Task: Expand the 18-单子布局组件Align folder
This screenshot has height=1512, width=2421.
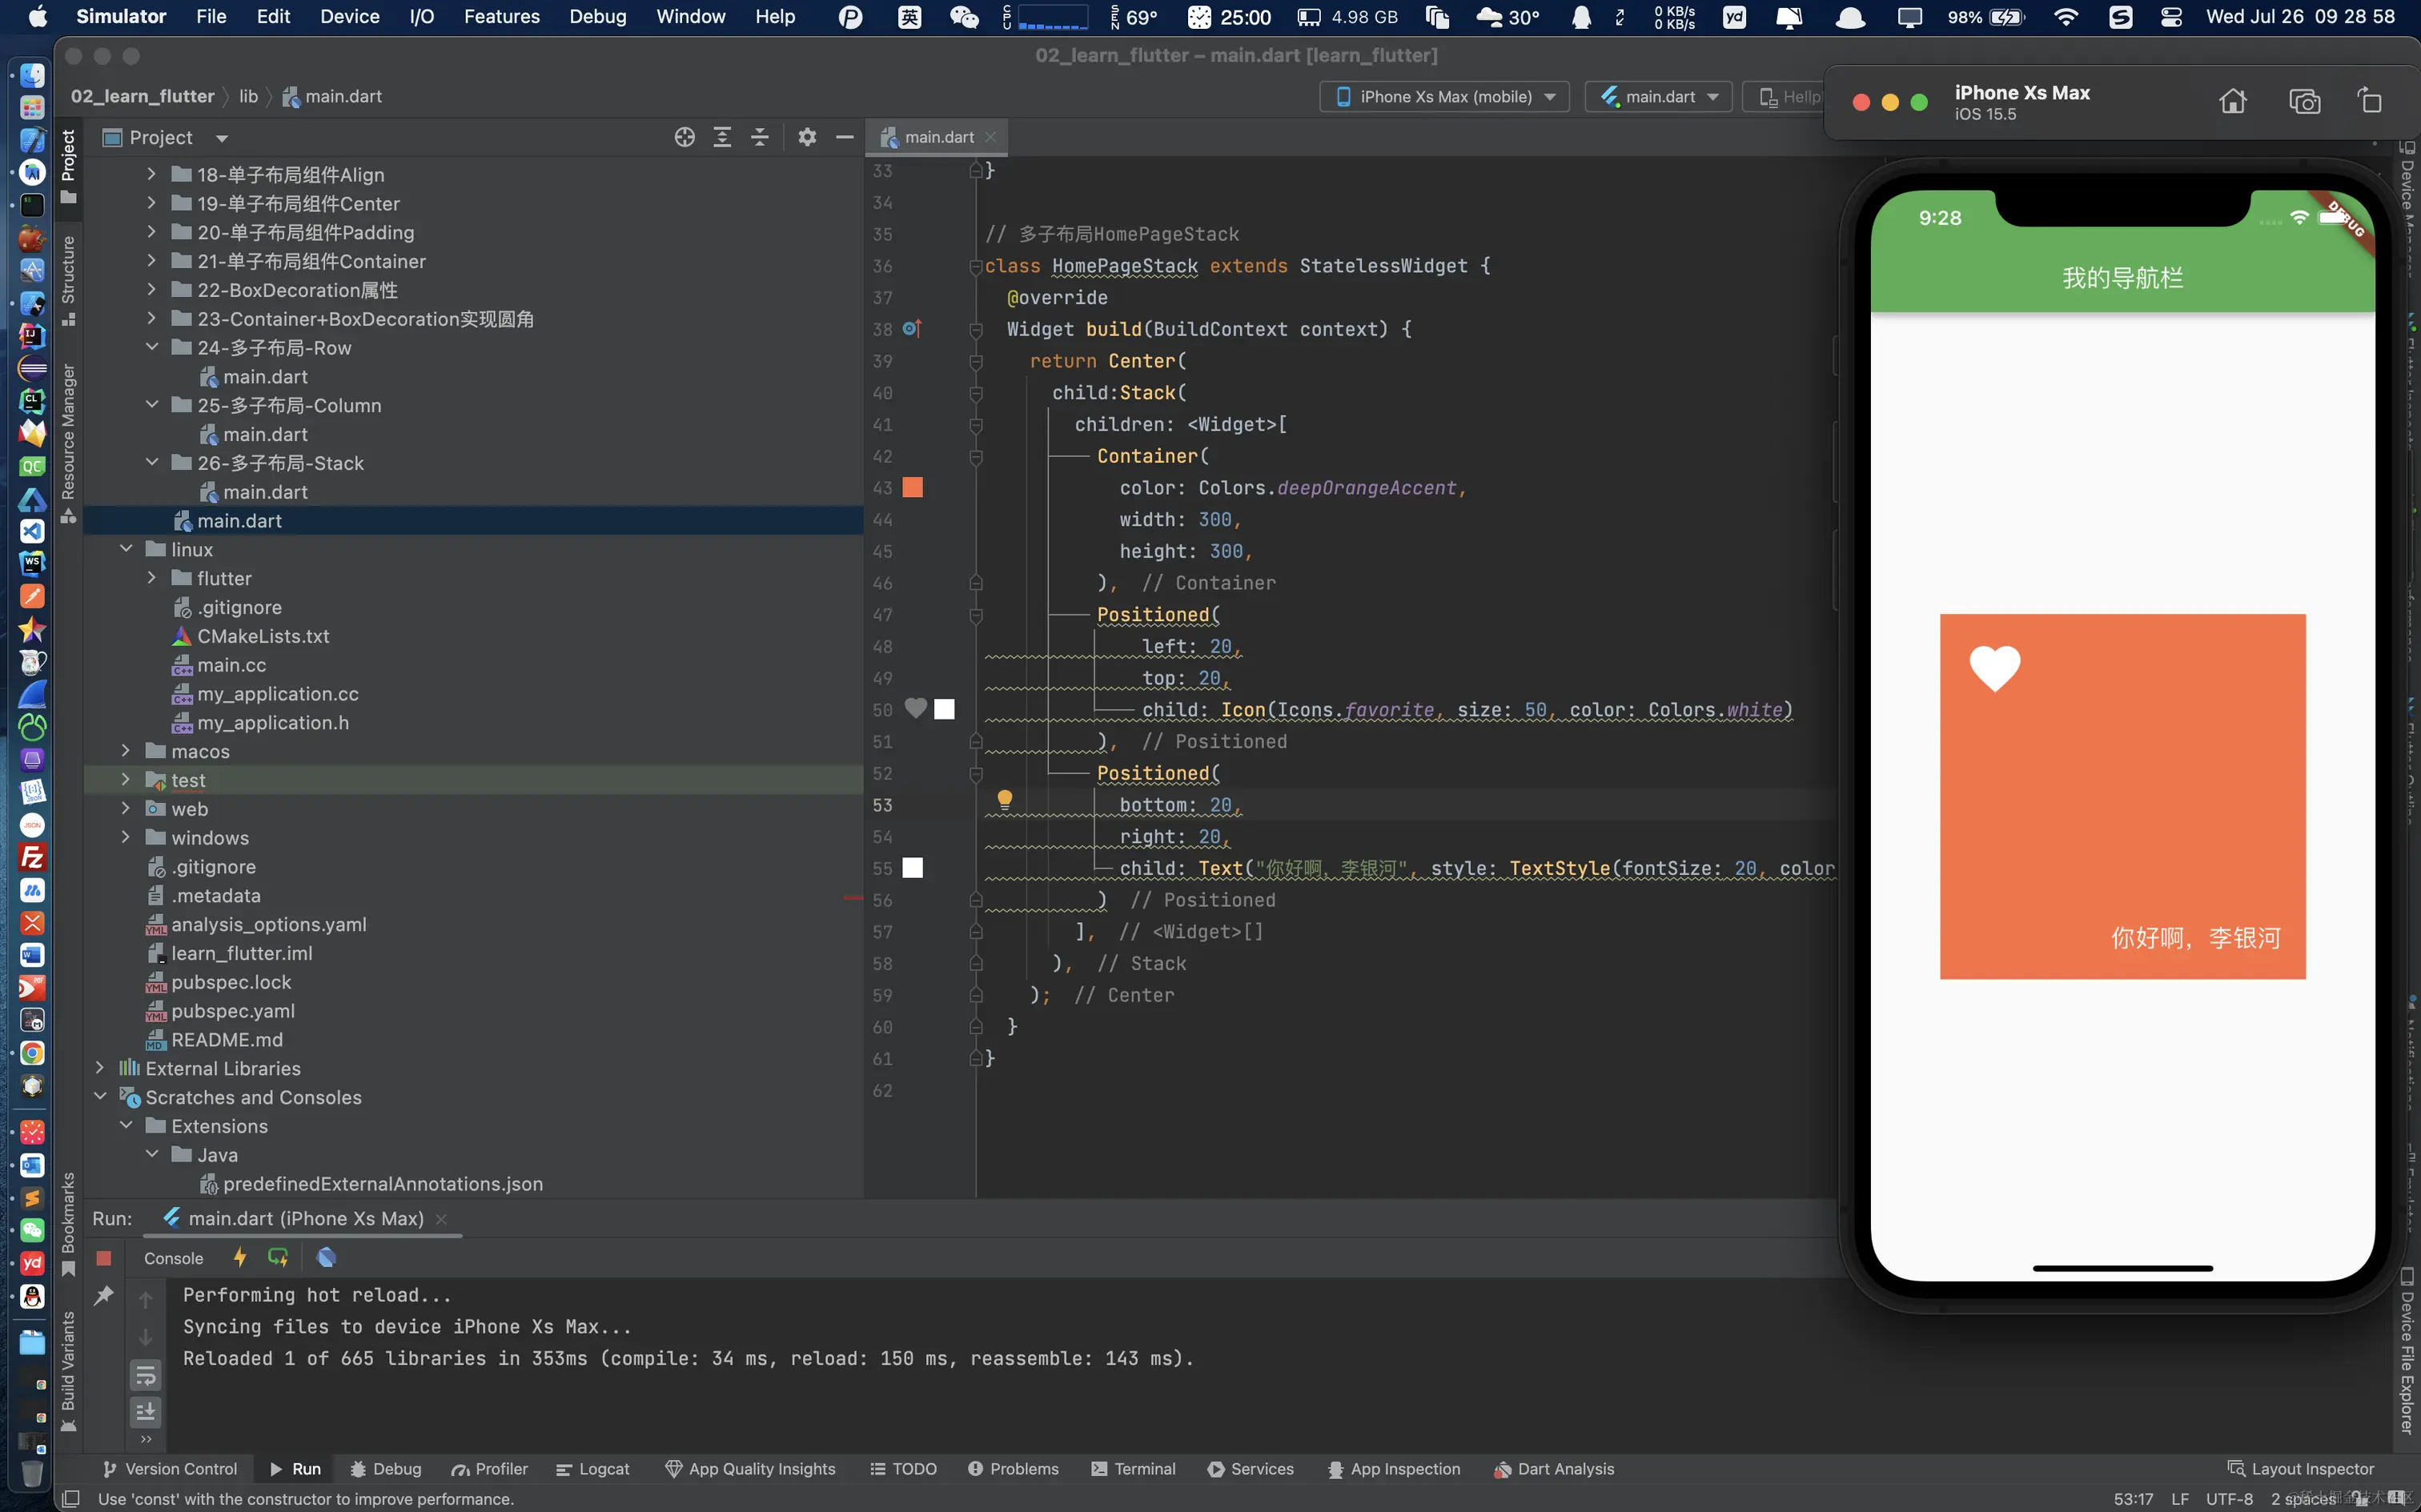Action: [x=152, y=174]
